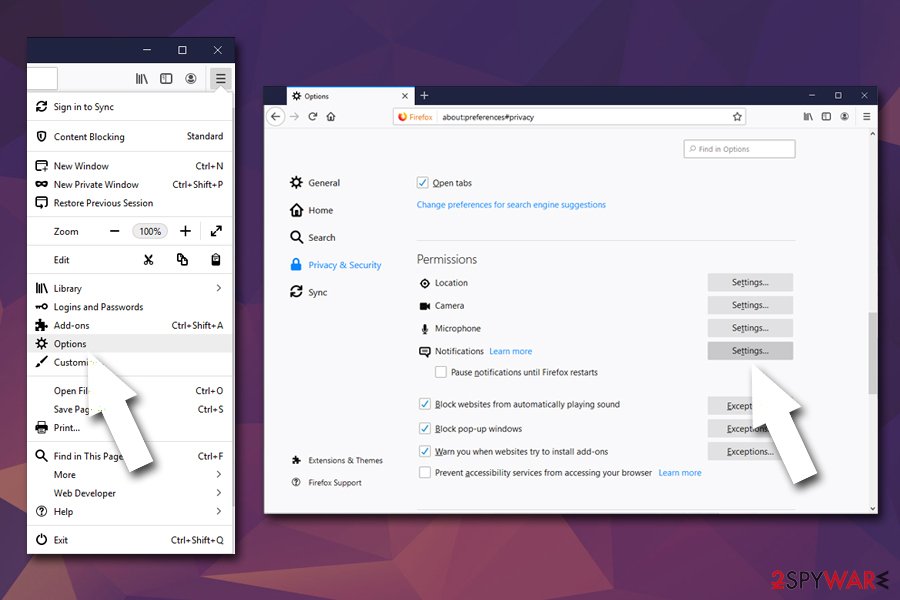This screenshot has height=600, width=900.
Task: Zoom in with the plus button
Action: (185, 231)
